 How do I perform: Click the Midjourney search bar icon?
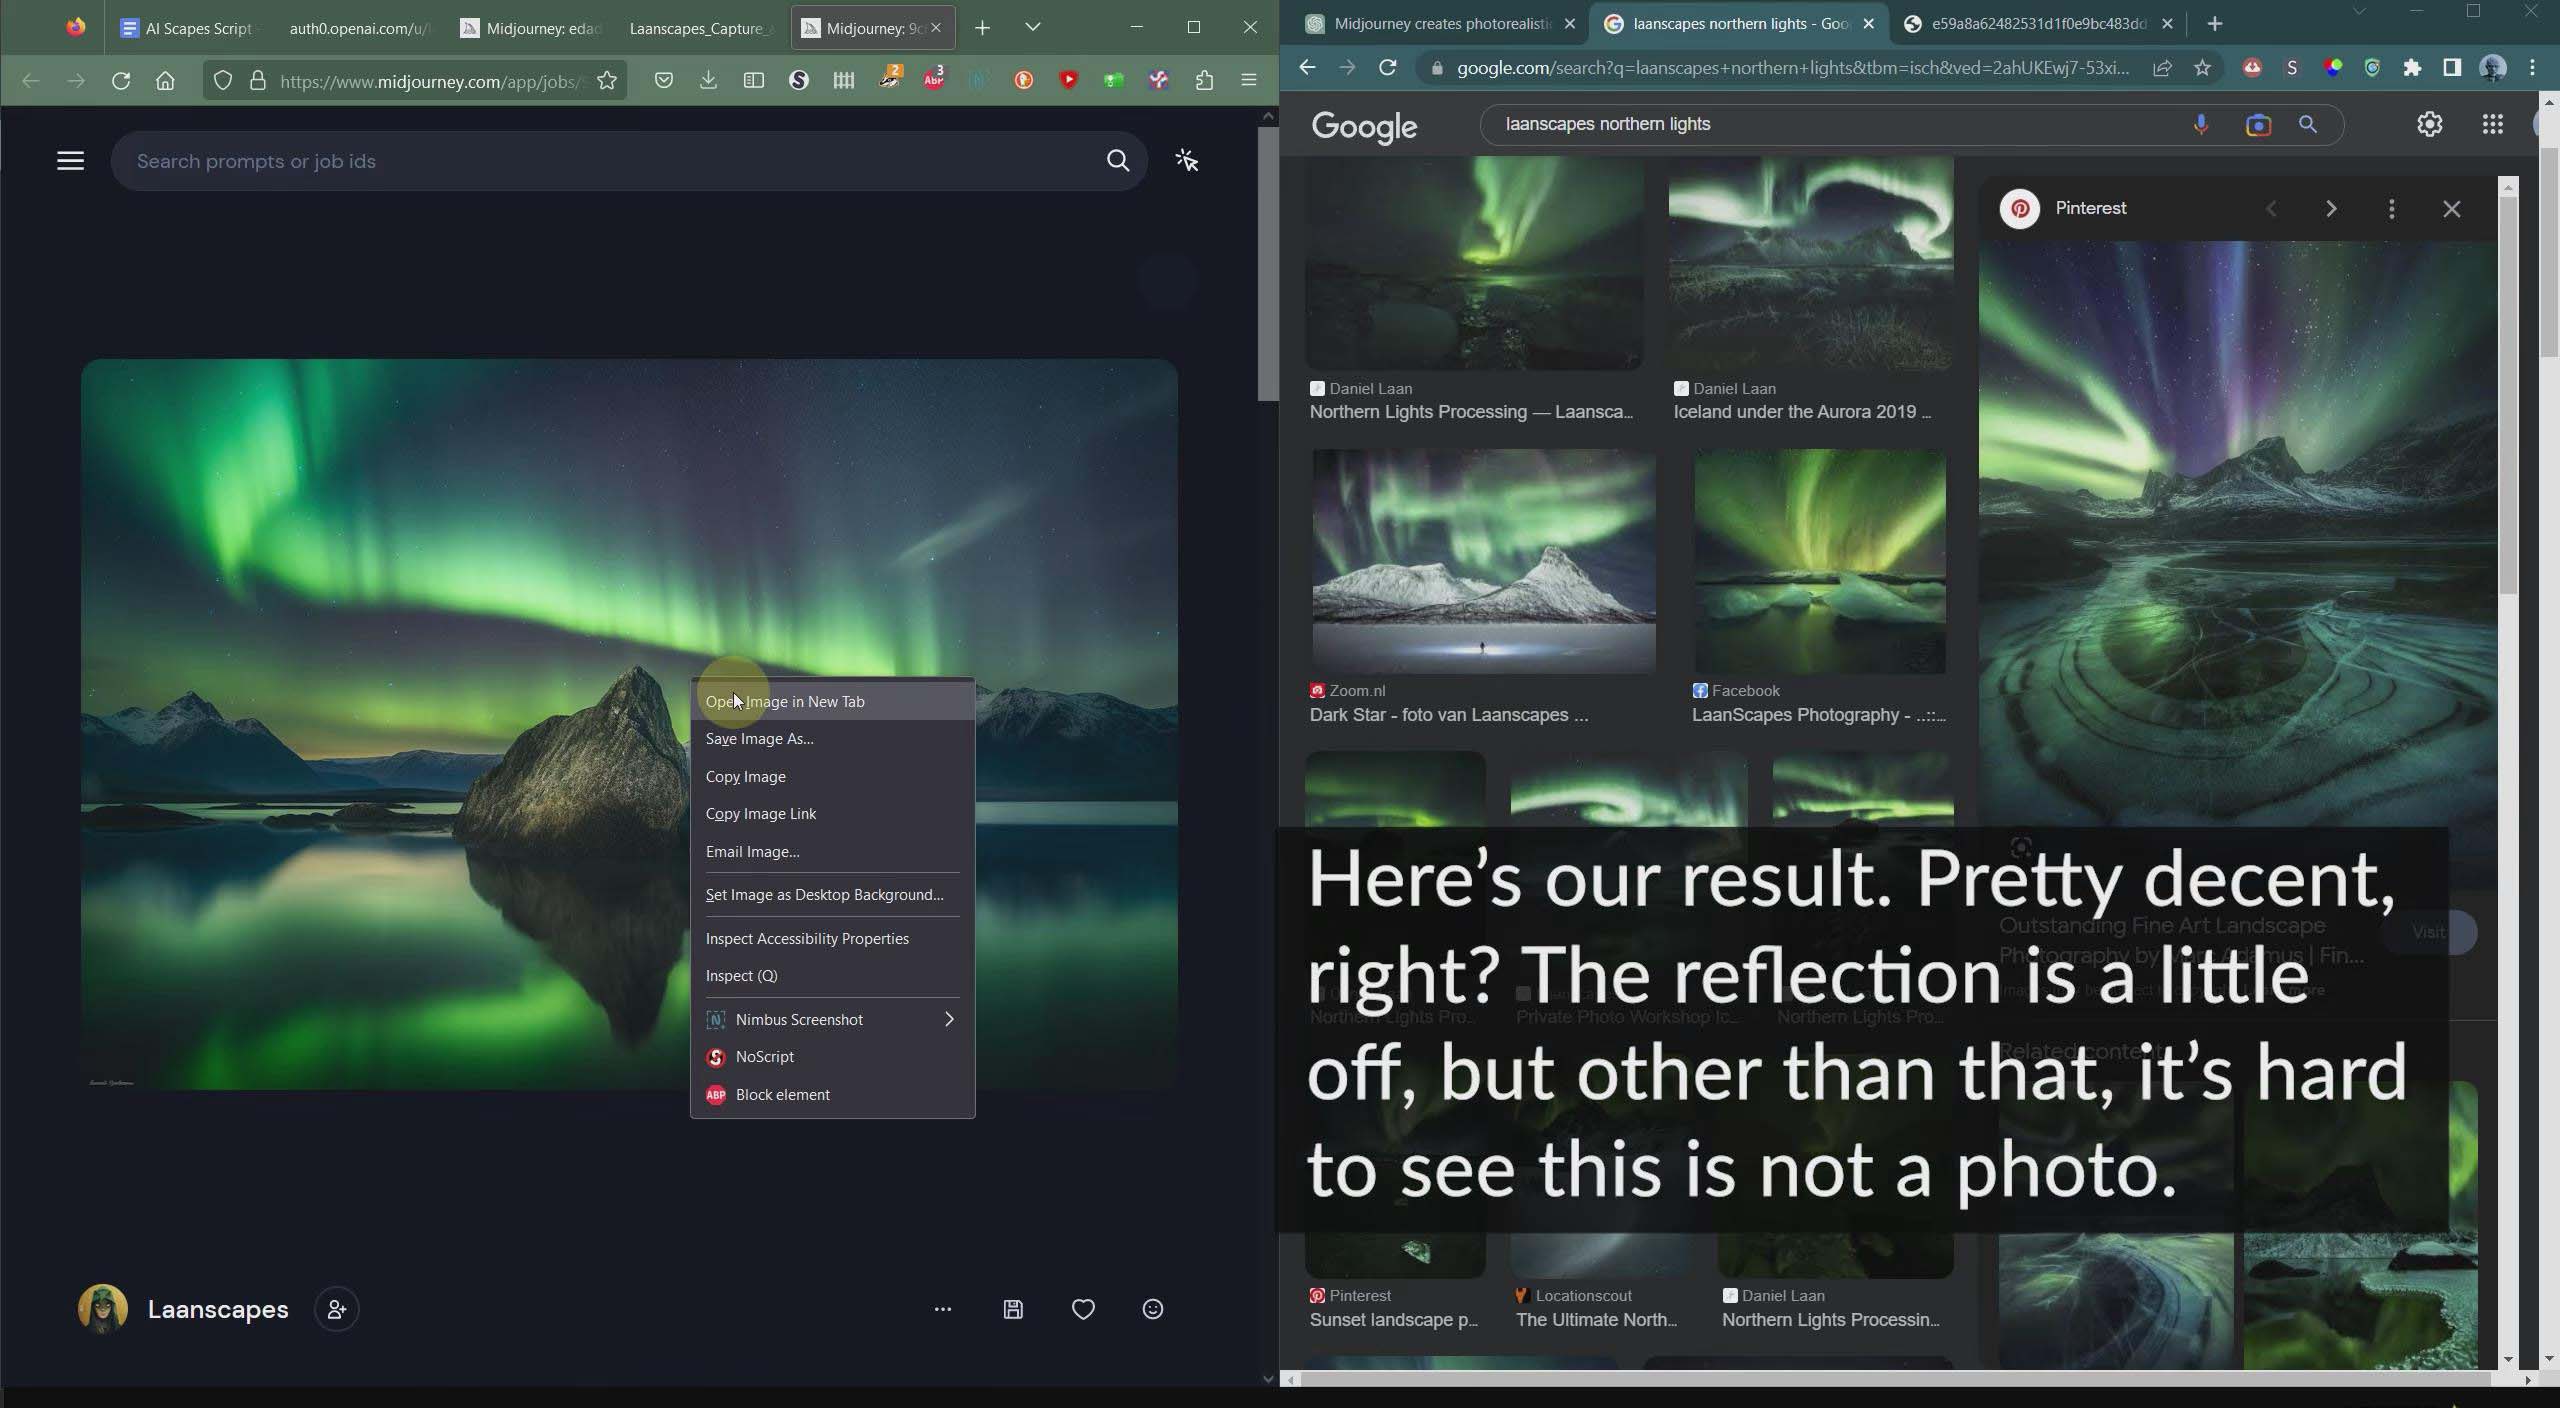[x=1118, y=160]
